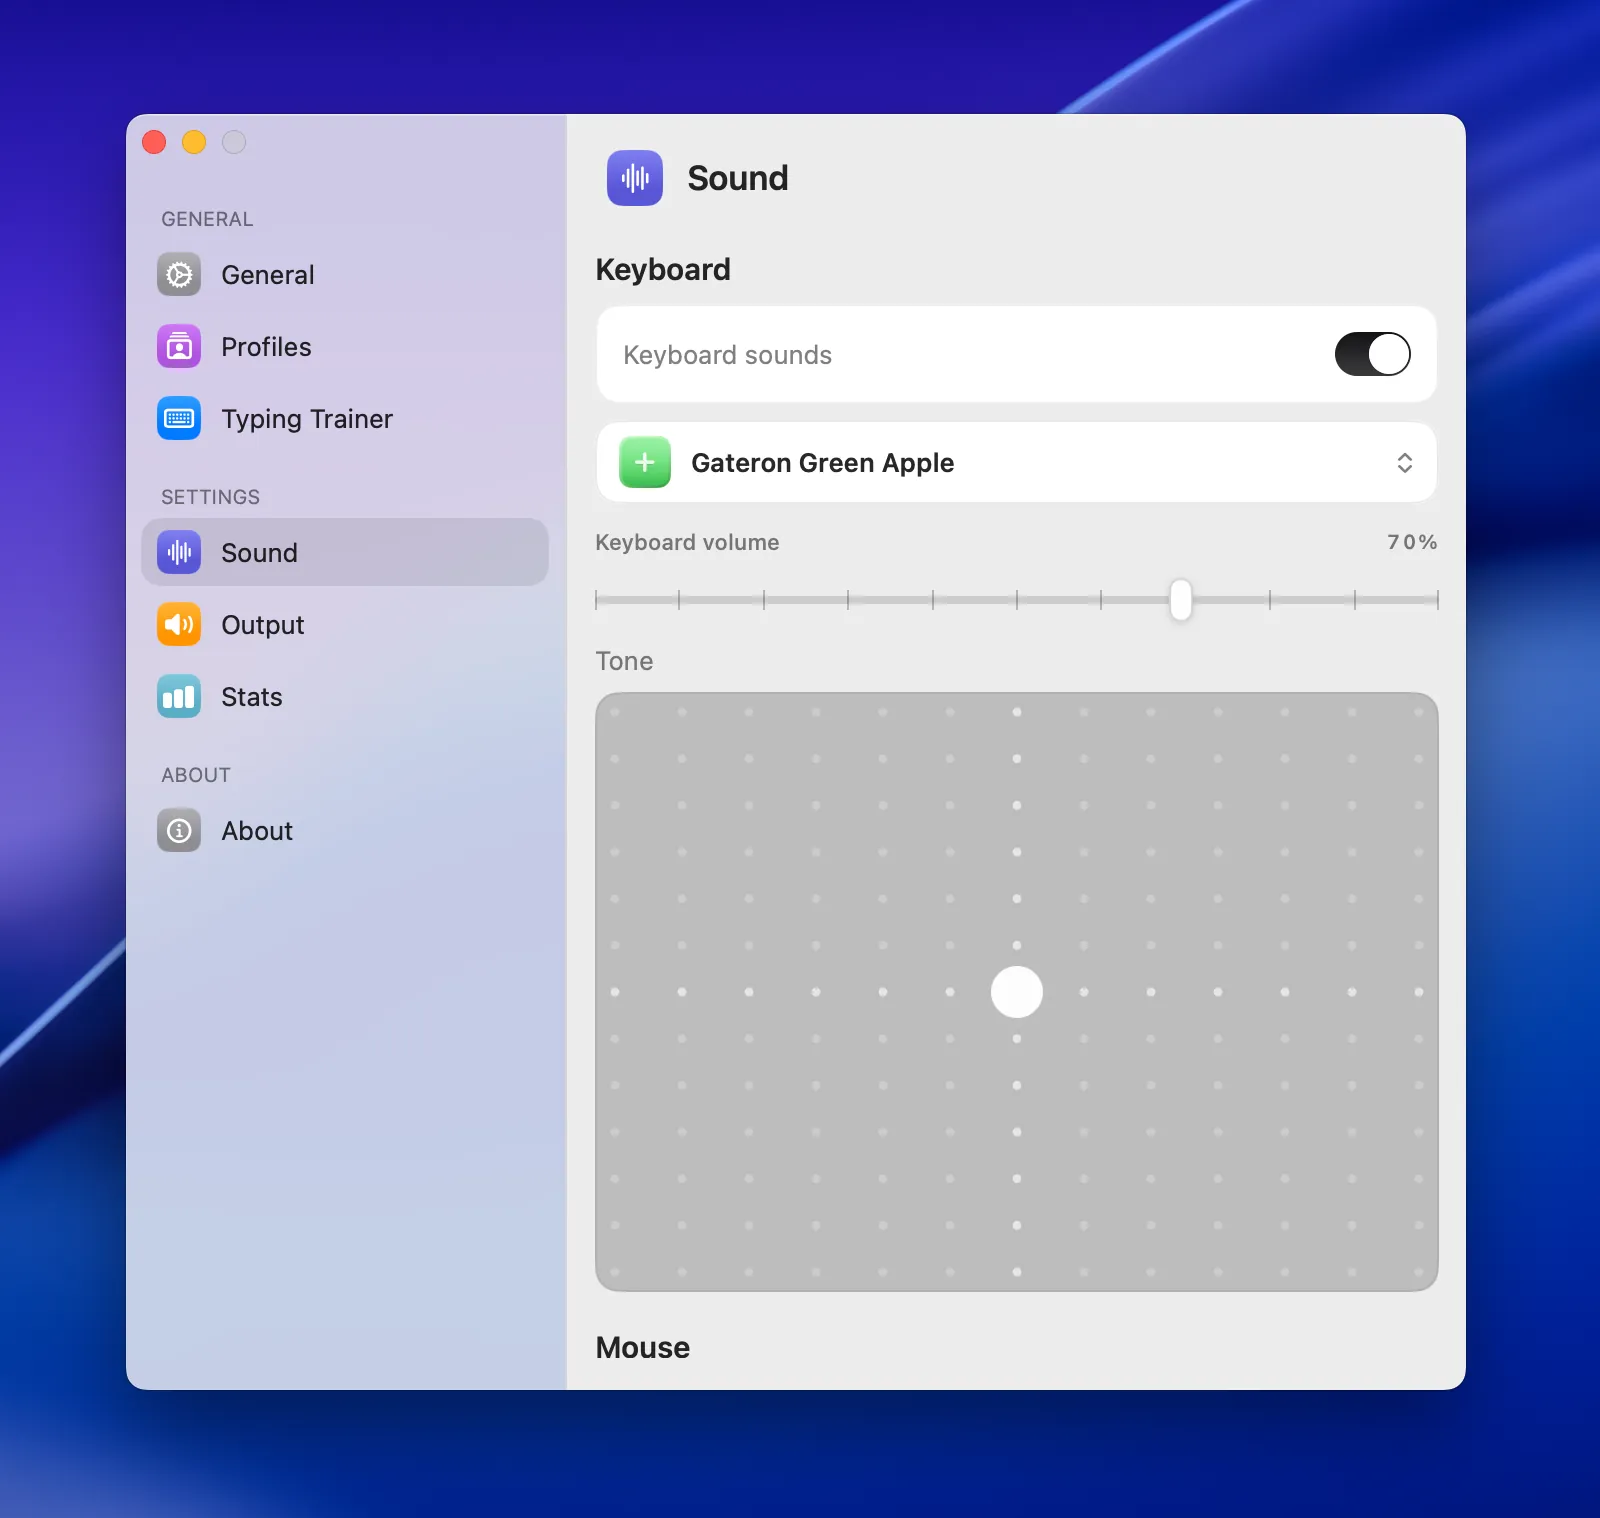Switch to the Output settings

345,625
